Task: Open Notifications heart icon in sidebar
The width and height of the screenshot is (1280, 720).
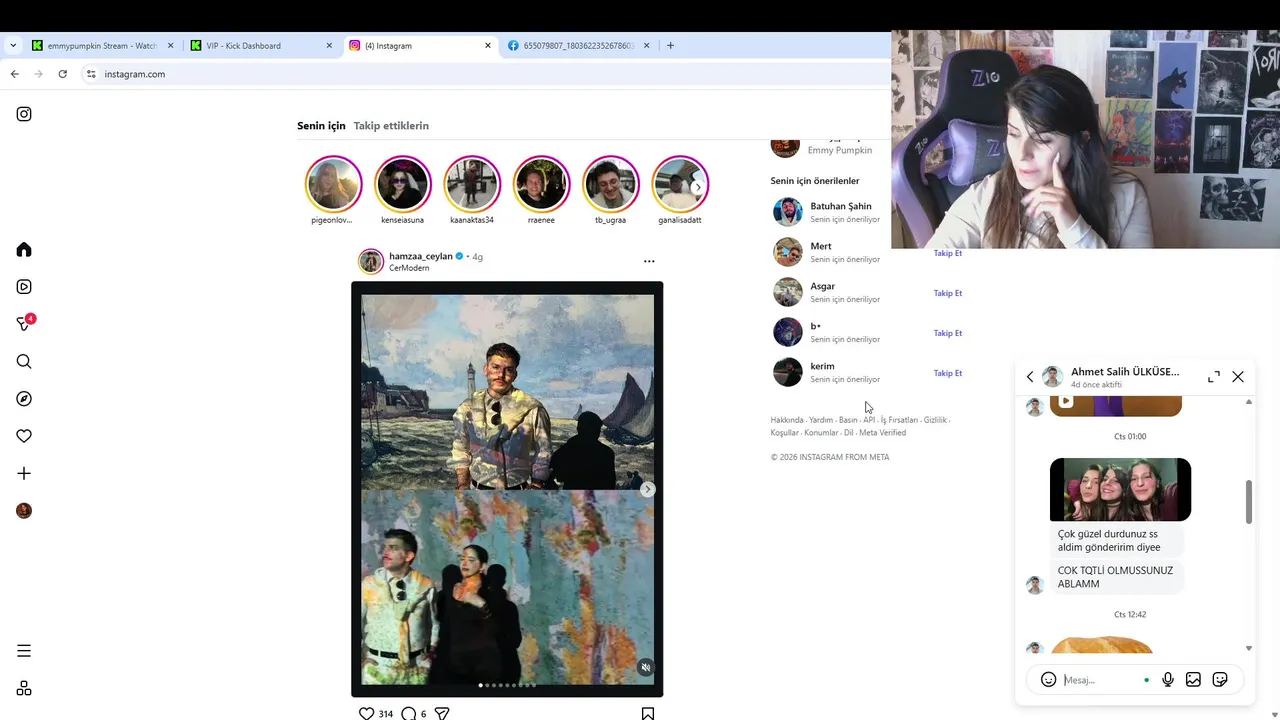Action: [x=24, y=436]
